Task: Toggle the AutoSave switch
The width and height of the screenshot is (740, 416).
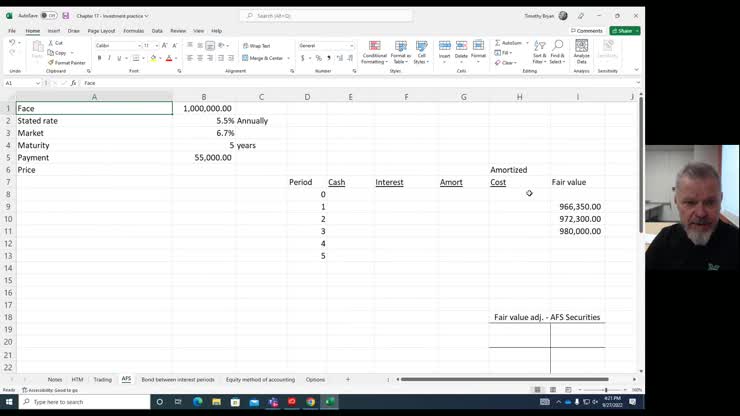Action: coord(48,16)
